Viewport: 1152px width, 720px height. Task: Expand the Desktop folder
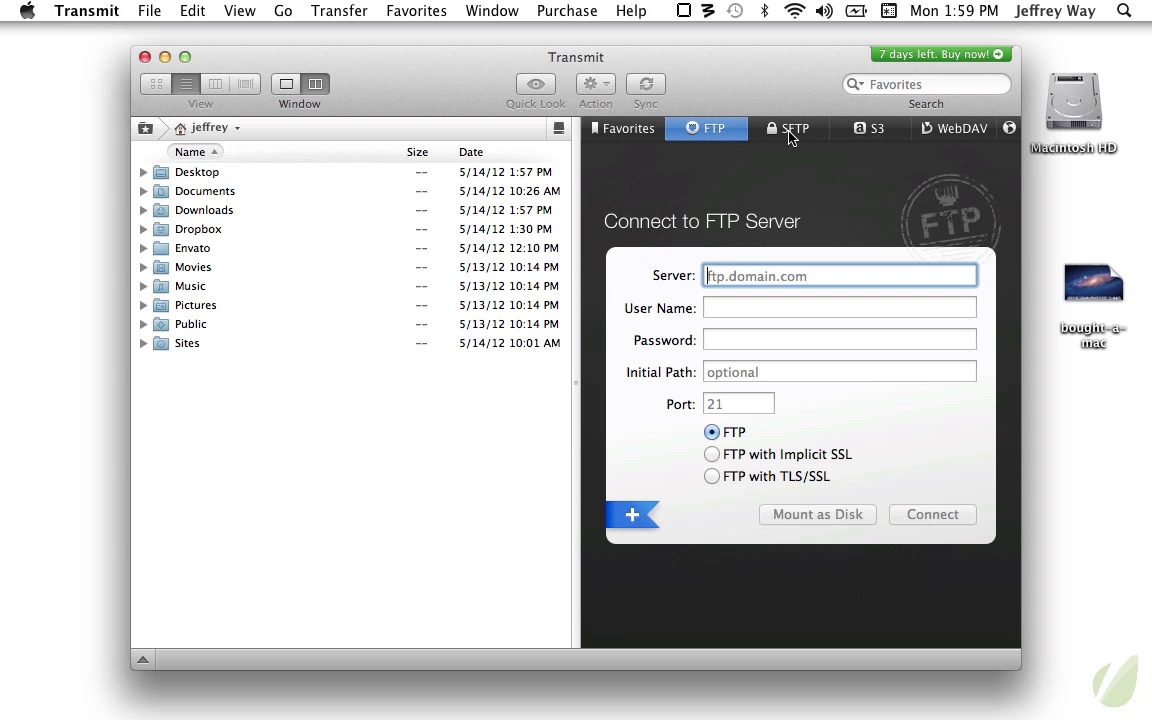(143, 172)
